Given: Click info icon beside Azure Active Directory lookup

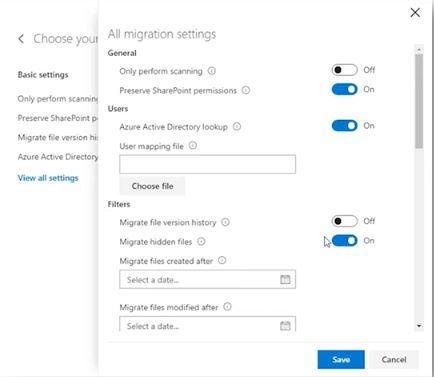Looking at the screenshot, I should point(237,126).
